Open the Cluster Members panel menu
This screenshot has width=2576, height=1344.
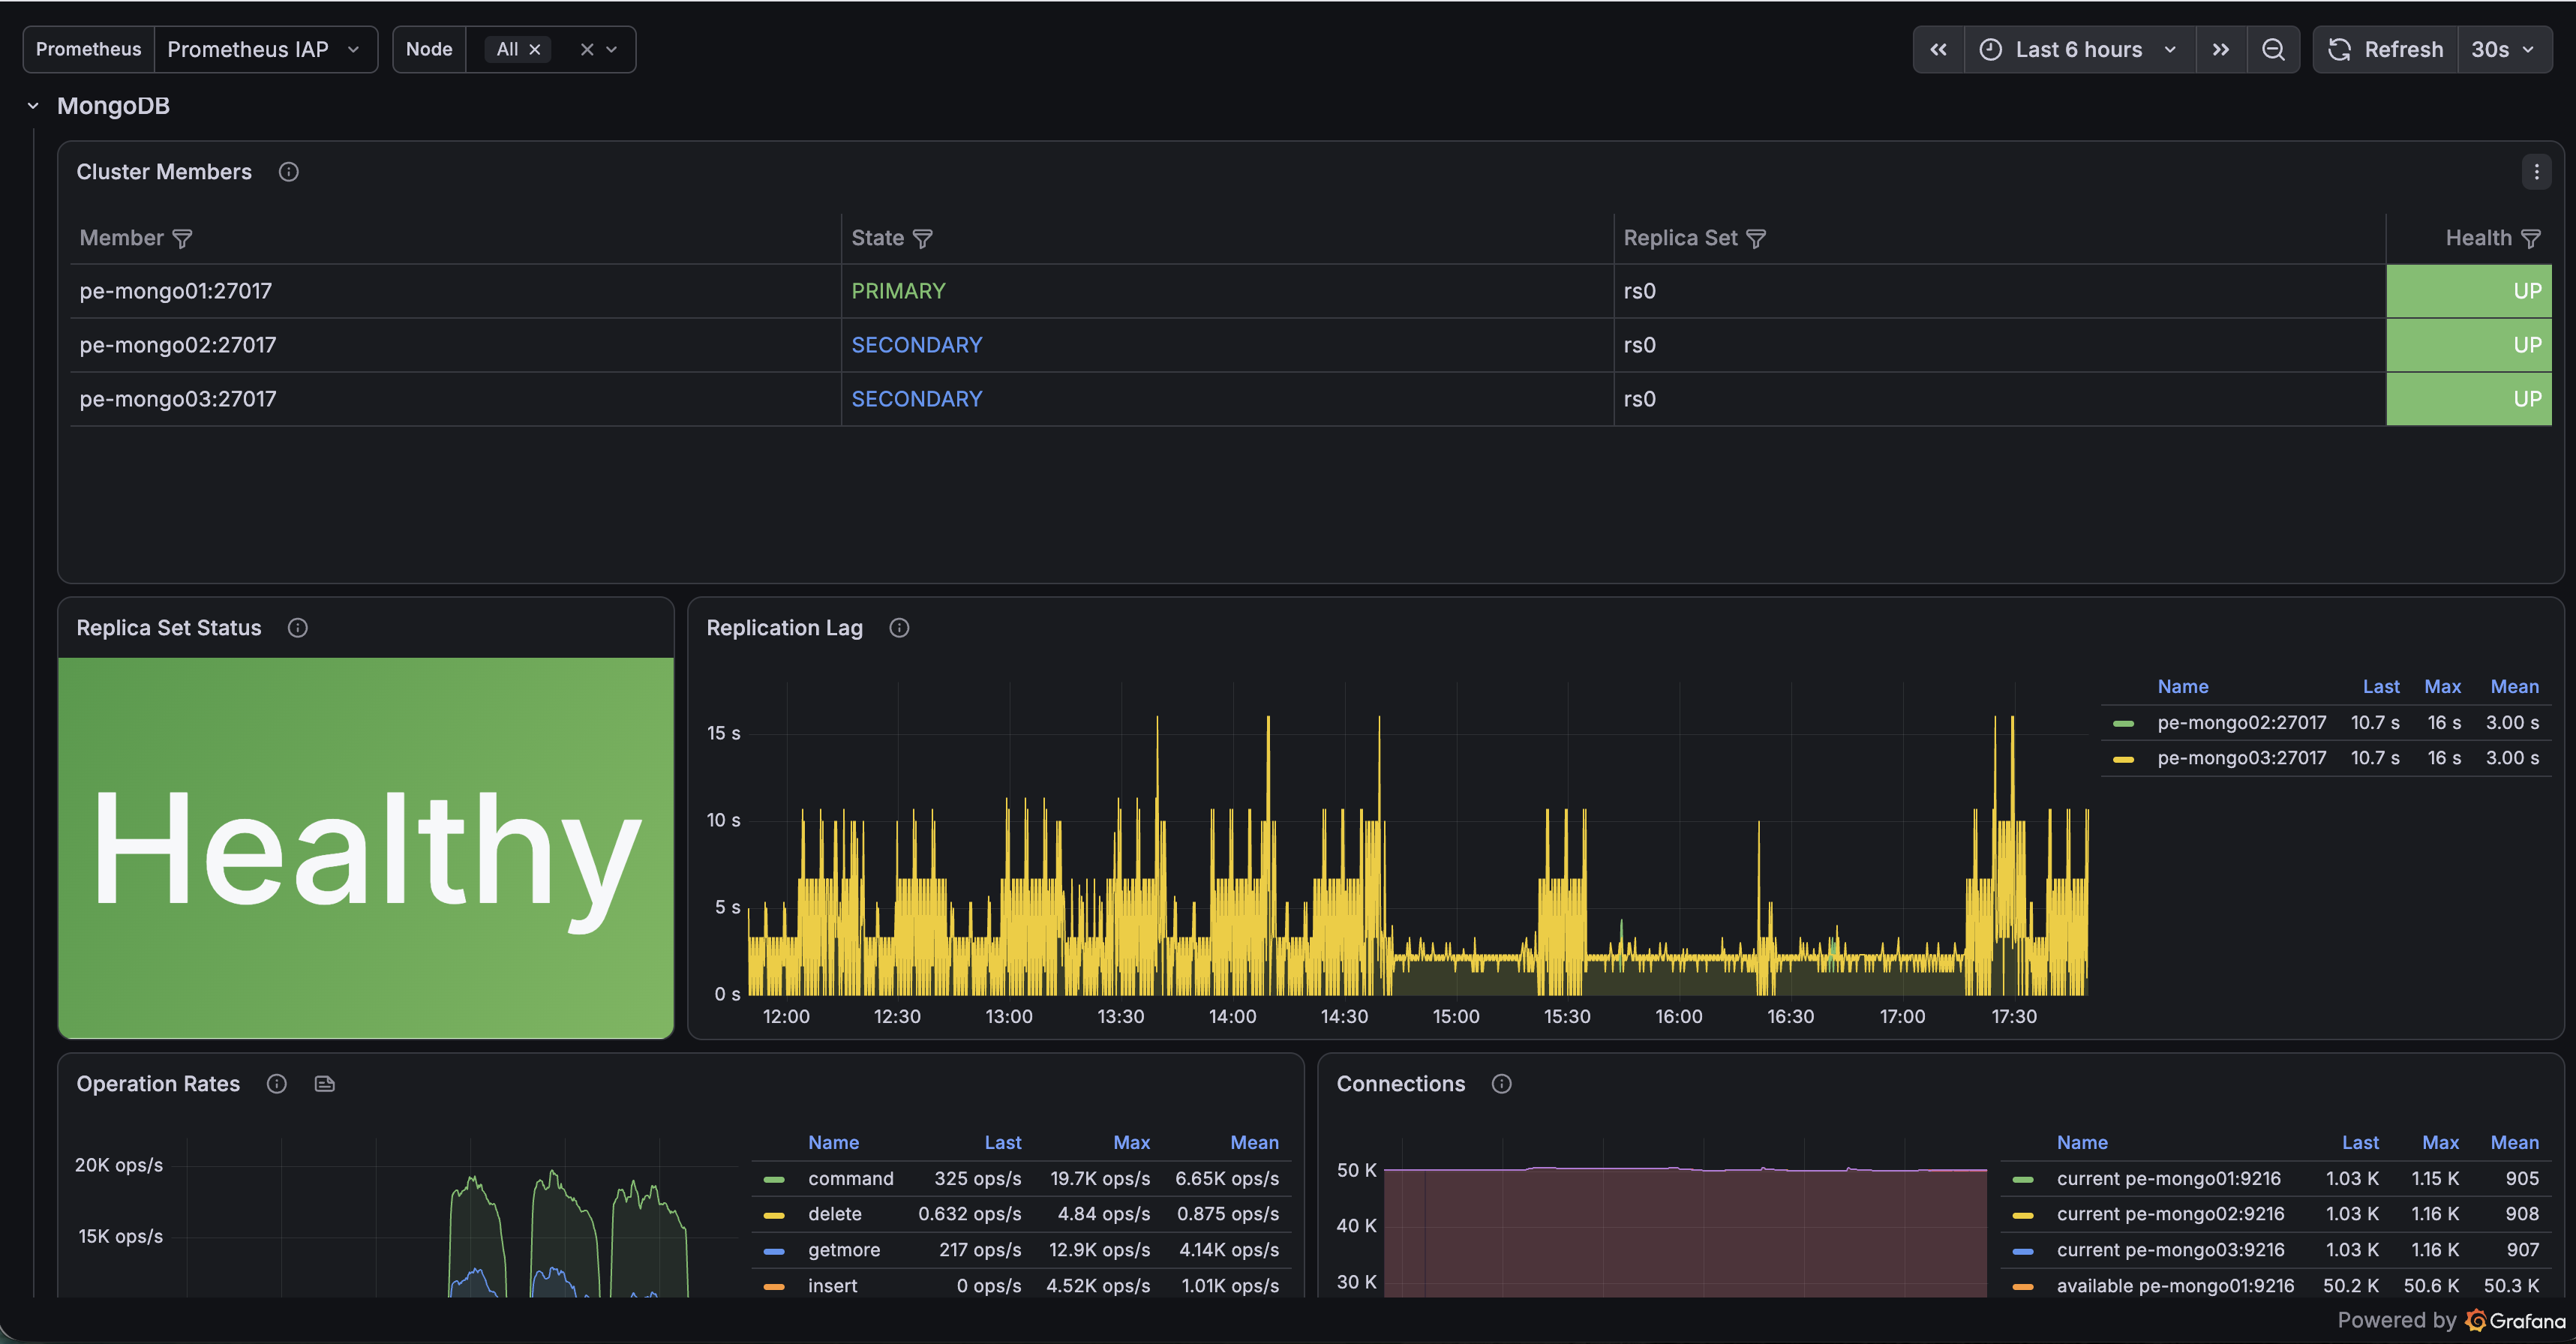tap(2535, 172)
